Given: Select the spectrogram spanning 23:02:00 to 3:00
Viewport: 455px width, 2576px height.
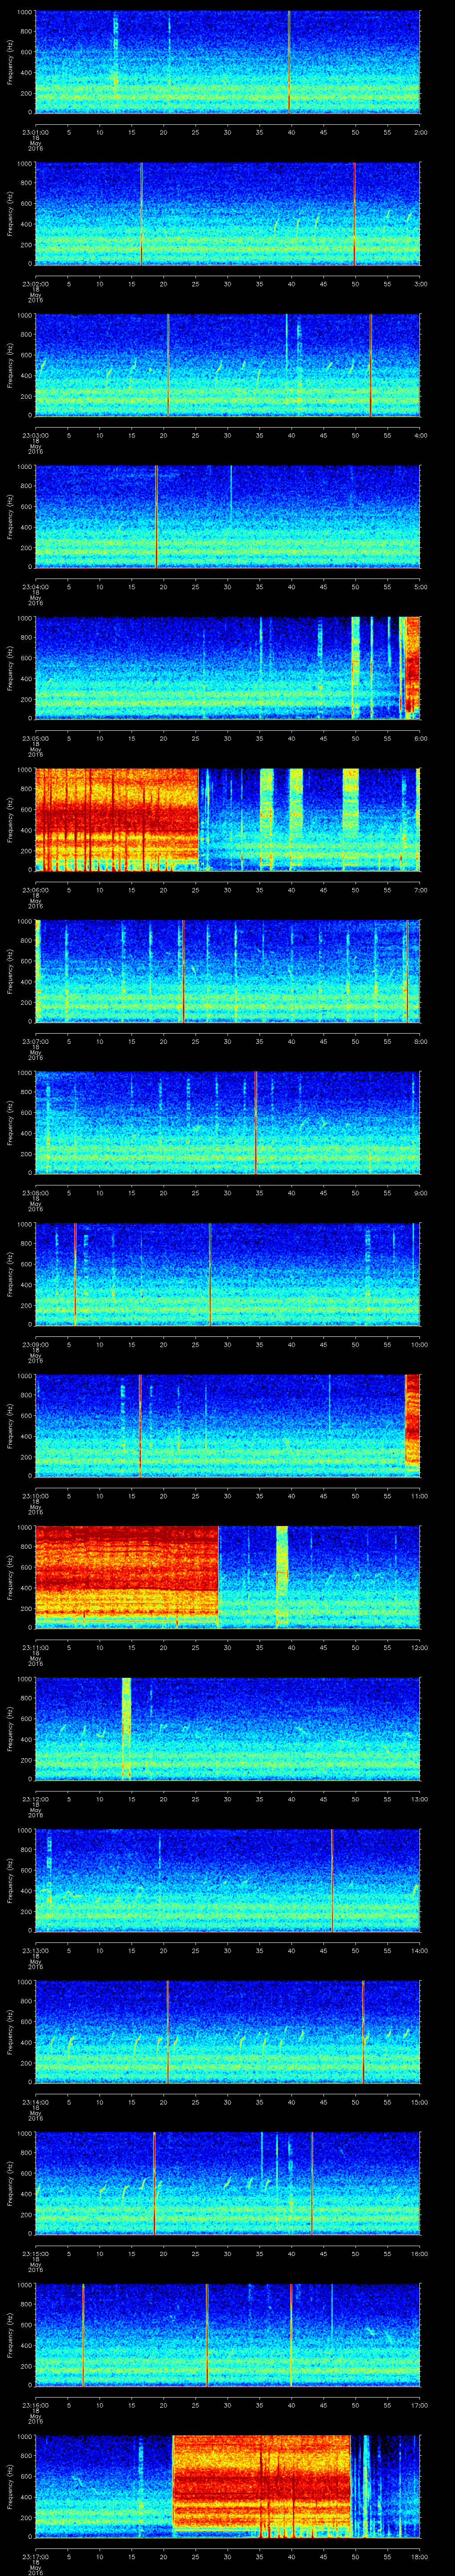Looking at the screenshot, I should pos(228,213).
